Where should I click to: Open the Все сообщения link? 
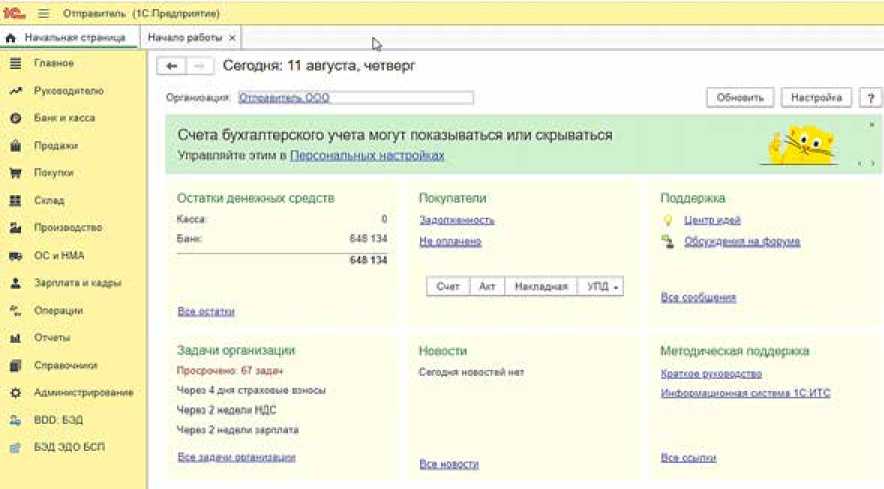tap(698, 297)
